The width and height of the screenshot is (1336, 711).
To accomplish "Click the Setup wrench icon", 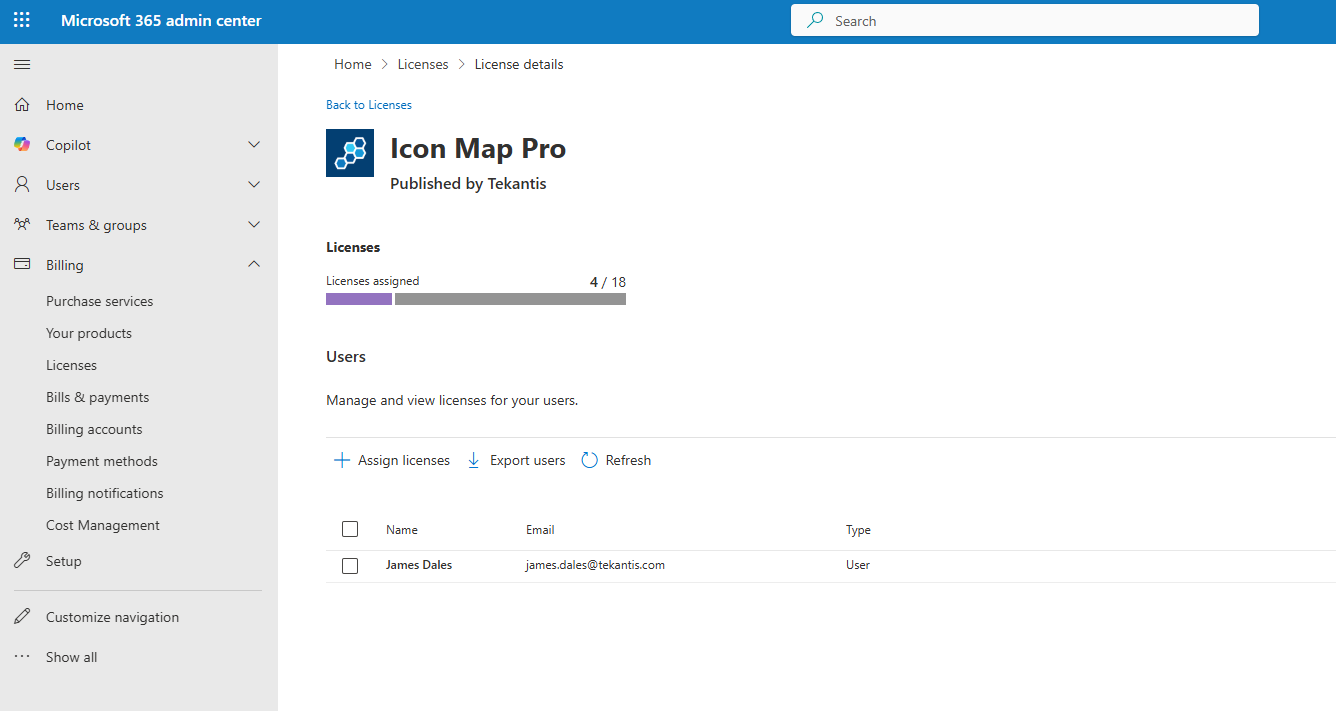I will pos(22,561).
